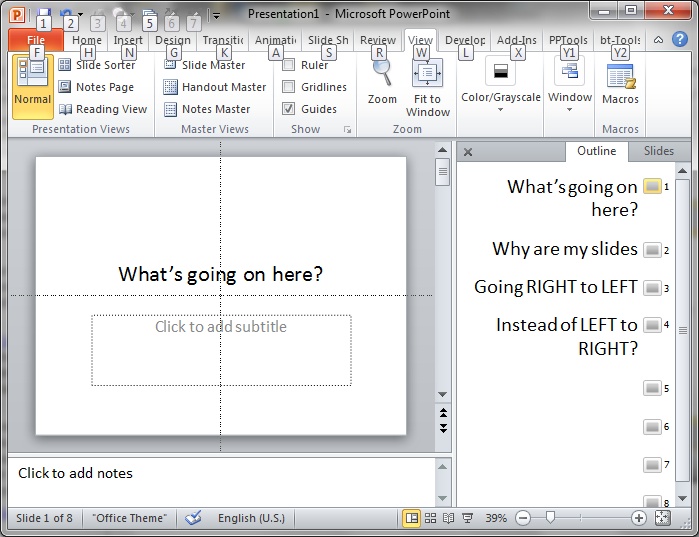Click spell check icon in status bar
The height and width of the screenshot is (537, 699).
click(193, 518)
